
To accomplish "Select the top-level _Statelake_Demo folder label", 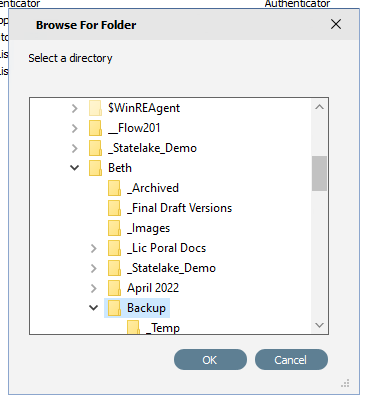I will (x=153, y=148).
